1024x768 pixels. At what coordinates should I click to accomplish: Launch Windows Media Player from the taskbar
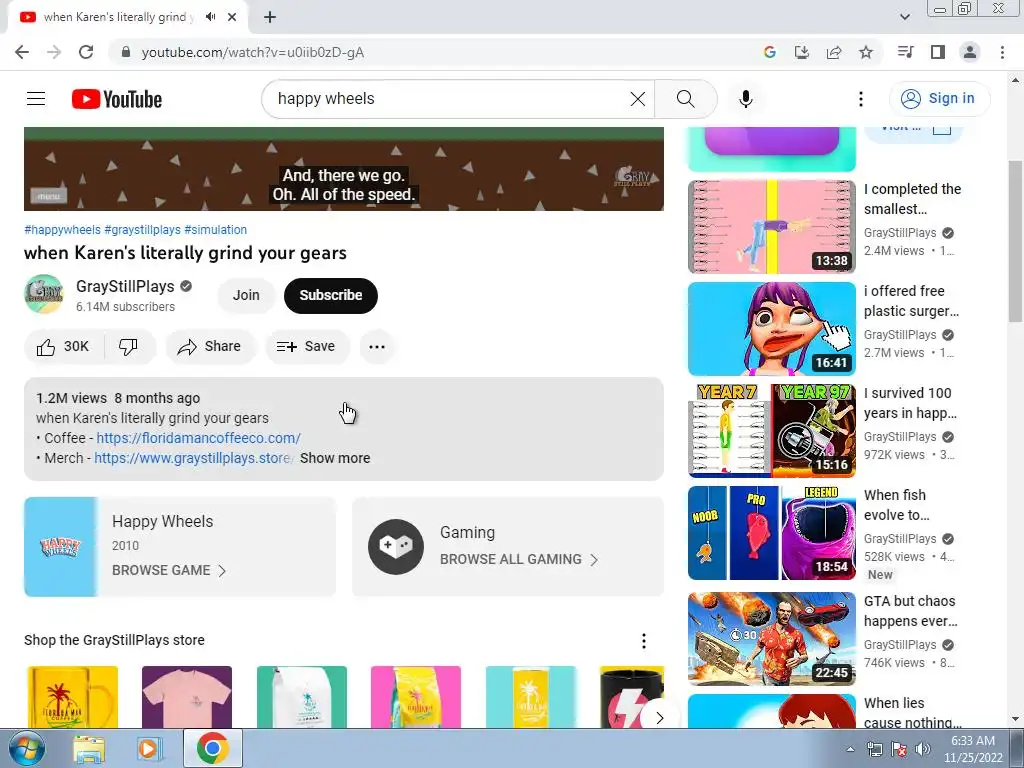(x=150, y=749)
